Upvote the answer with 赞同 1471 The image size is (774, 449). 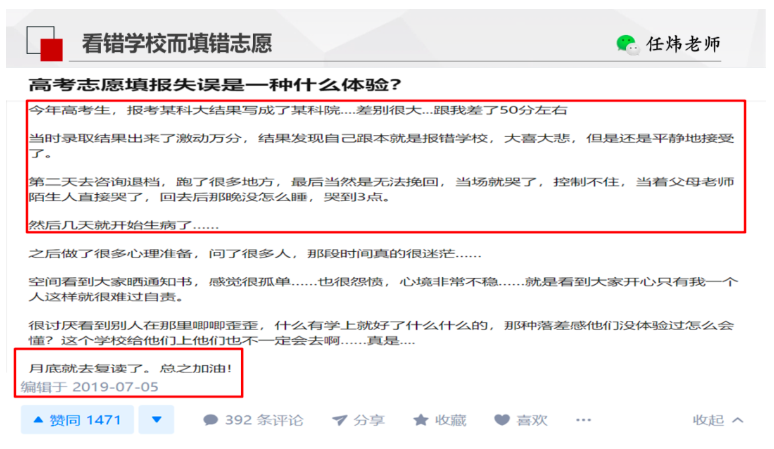77,420
